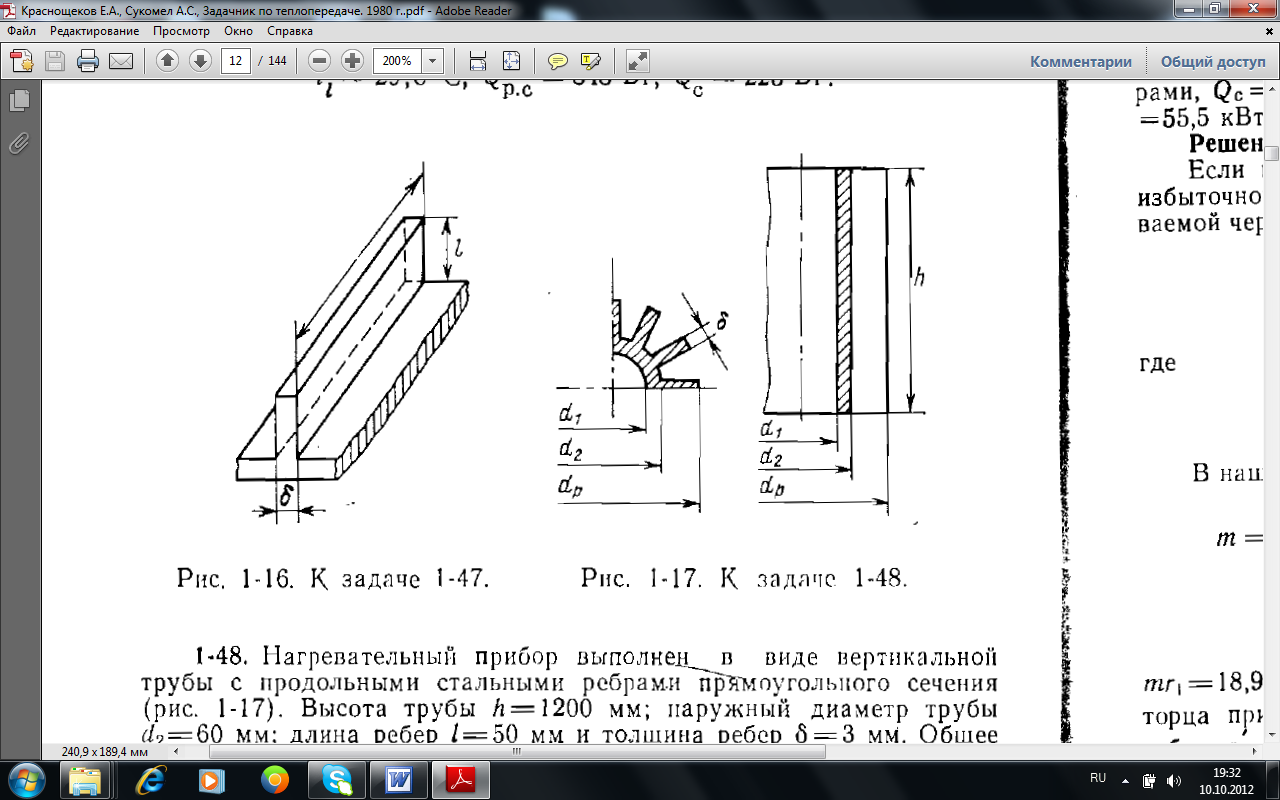This screenshot has height=800, width=1280.
Task: Click the scroll-up arrow of vertical scrollbar
Action: pyautogui.click(x=1271, y=89)
